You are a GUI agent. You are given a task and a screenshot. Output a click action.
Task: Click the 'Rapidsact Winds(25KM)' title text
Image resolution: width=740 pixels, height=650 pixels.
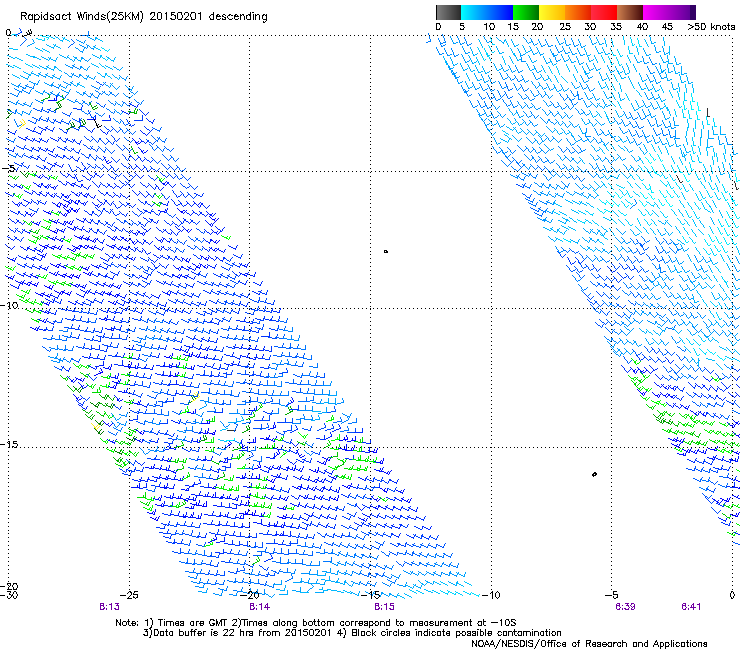pyautogui.click(x=81, y=17)
